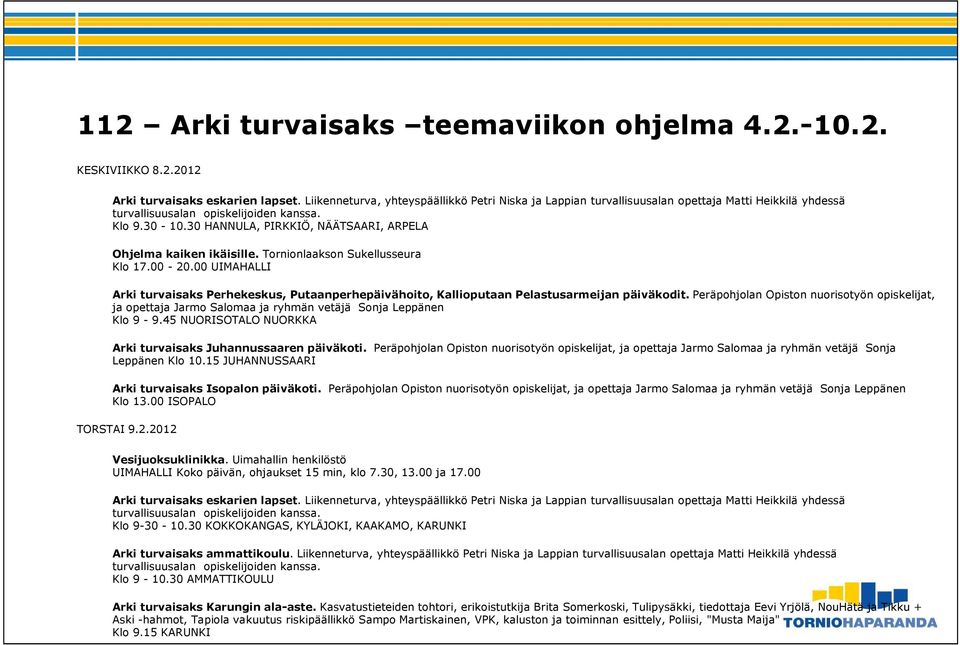Click "Arki turvaisaks Juhannussaaren päiväkoti." entry
This screenshot has width=960, height=645.
click(x=239, y=348)
